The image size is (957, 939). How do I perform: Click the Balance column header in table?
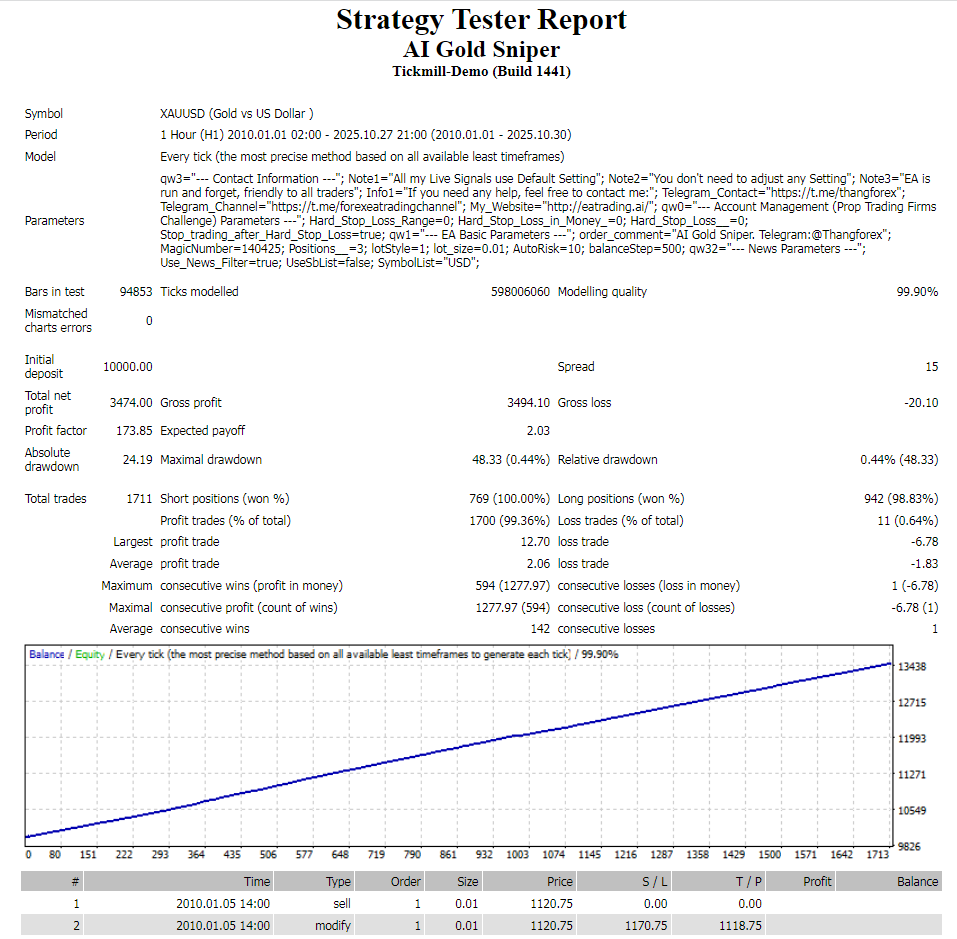(917, 881)
